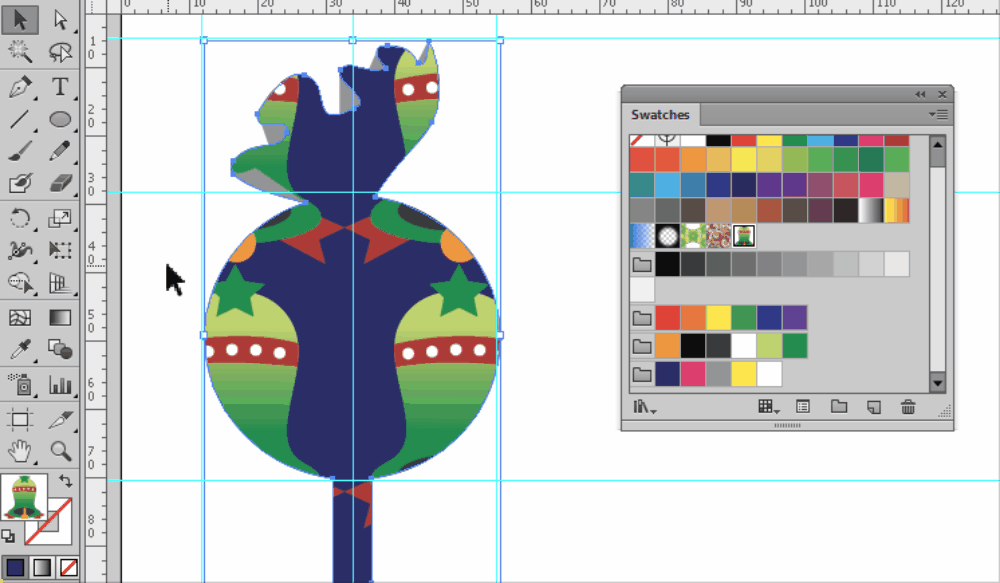The height and width of the screenshot is (583, 1000).
Task: Select the Pen tool
Action: [x=20, y=86]
